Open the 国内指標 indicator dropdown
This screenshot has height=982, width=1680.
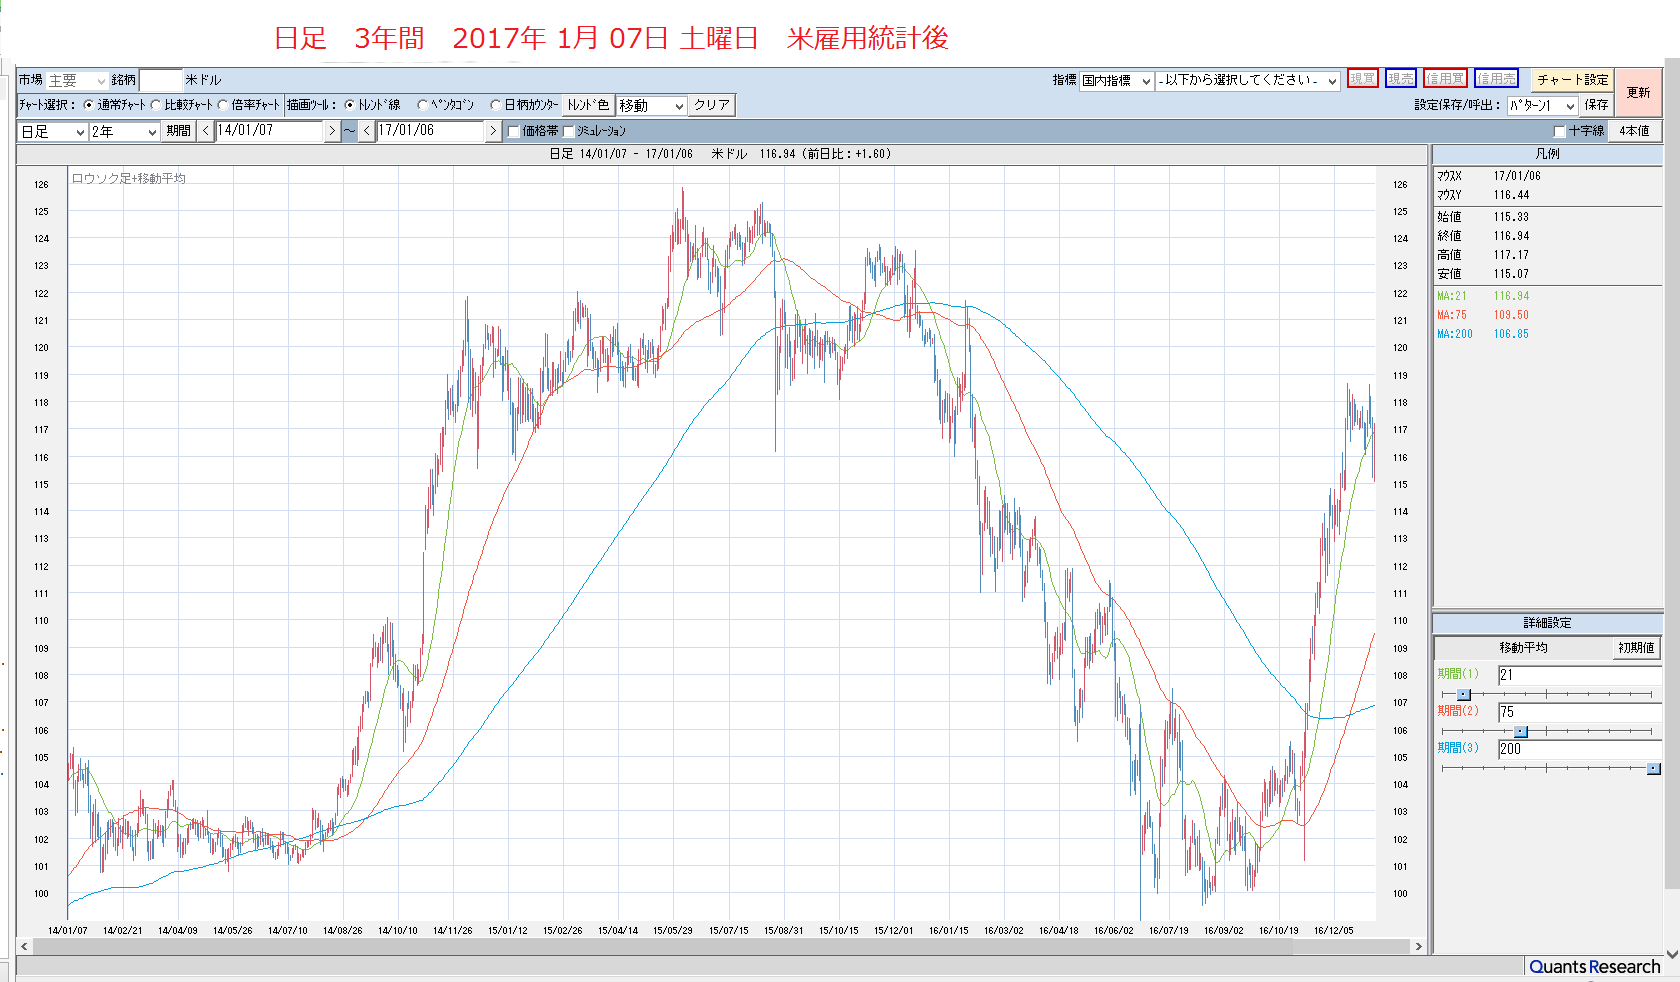[1116, 81]
